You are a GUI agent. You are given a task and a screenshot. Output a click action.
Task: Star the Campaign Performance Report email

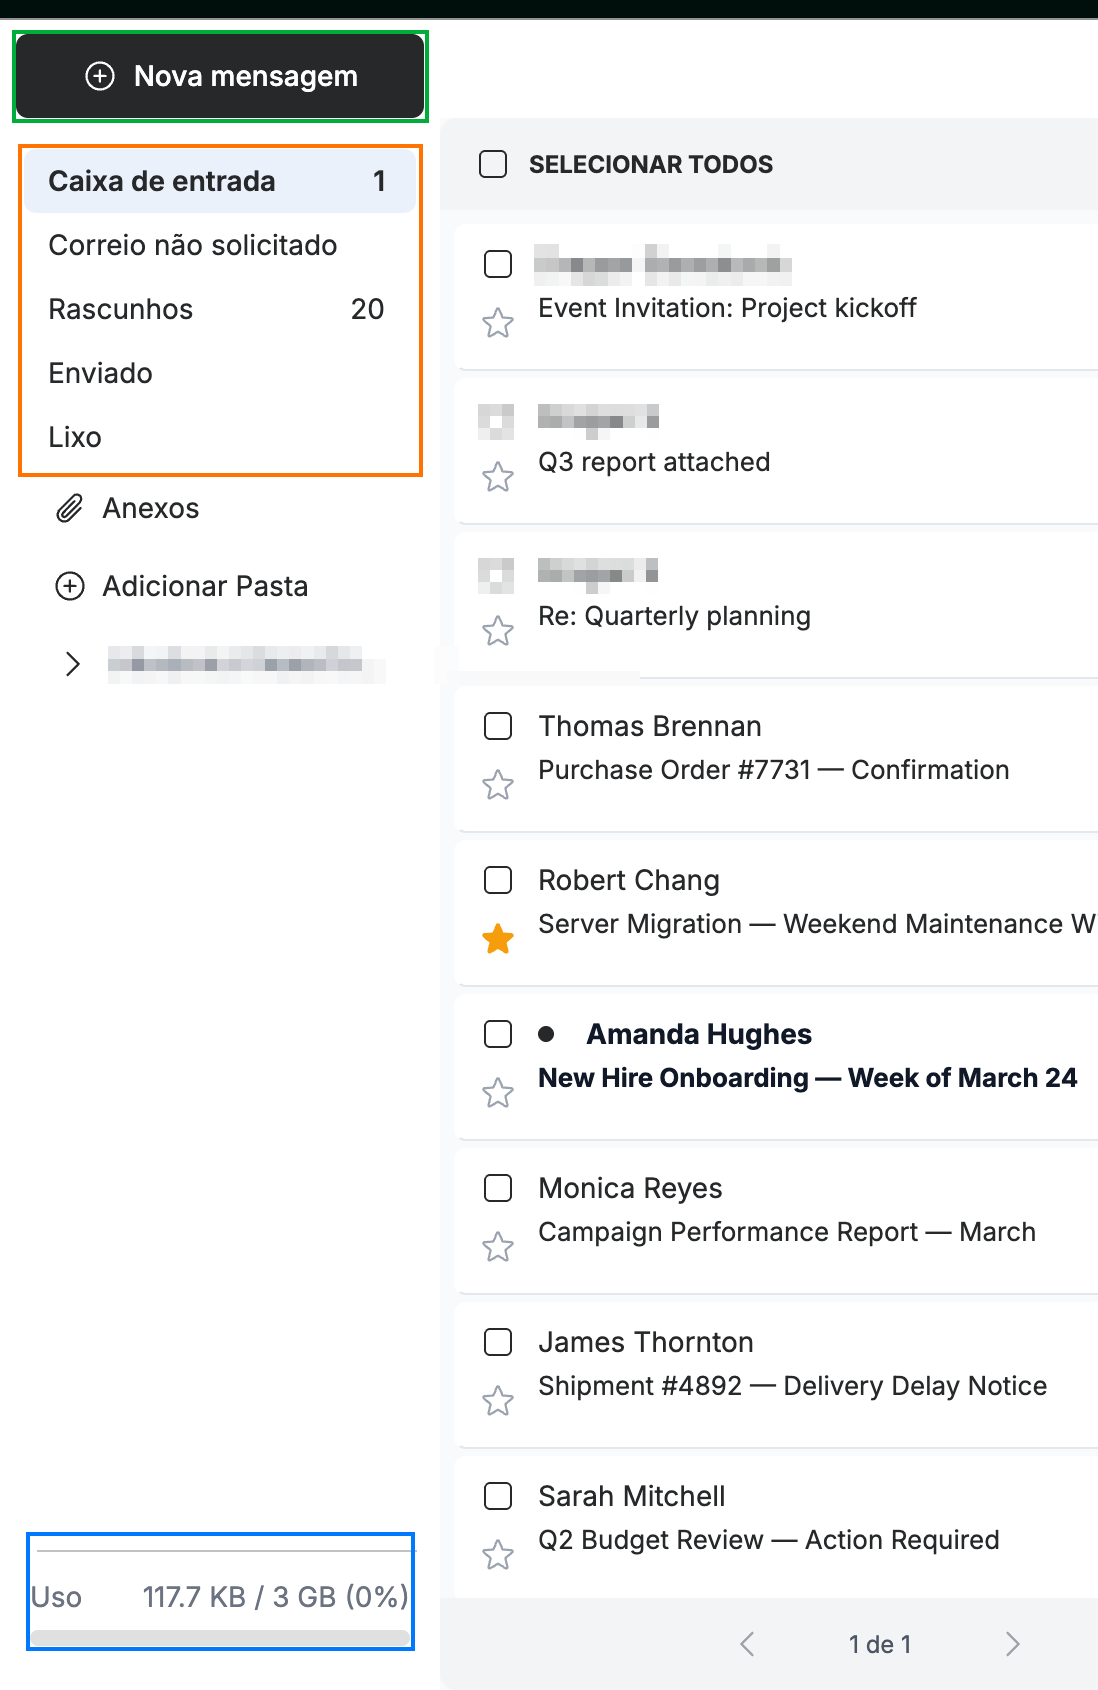tap(498, 1247)
